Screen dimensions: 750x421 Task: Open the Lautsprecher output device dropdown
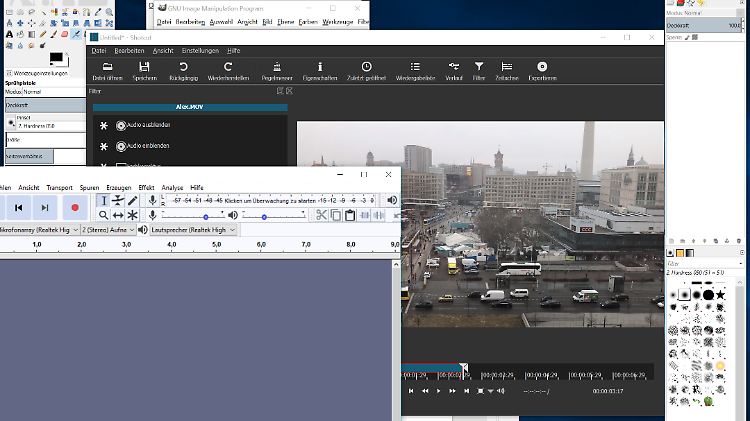point(192,230)
